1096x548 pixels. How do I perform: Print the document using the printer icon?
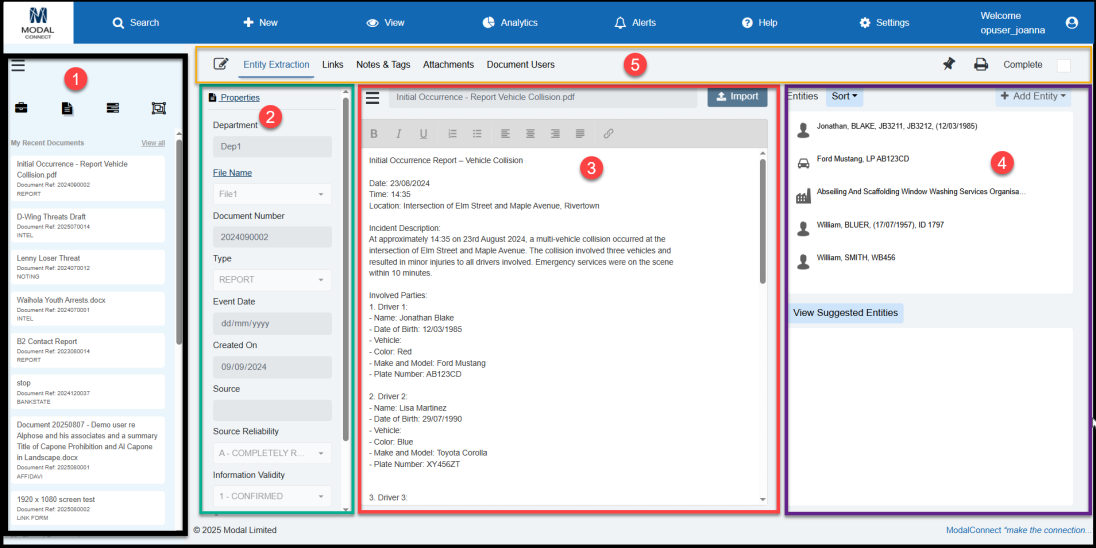981,65
